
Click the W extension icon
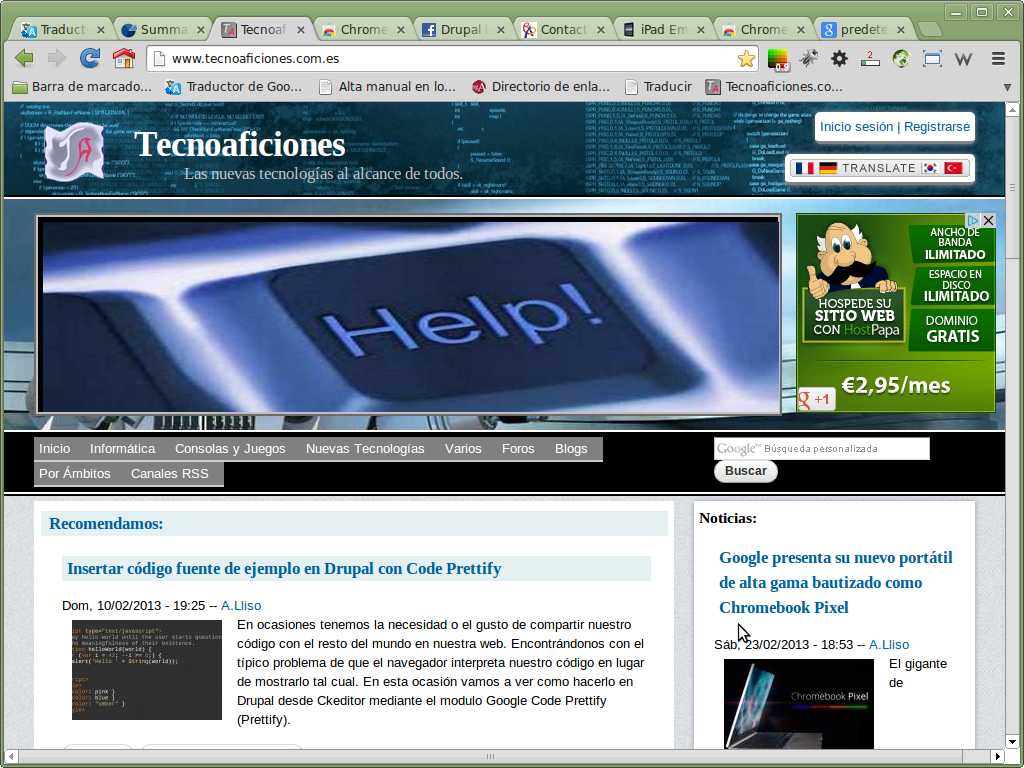point(964,59)
